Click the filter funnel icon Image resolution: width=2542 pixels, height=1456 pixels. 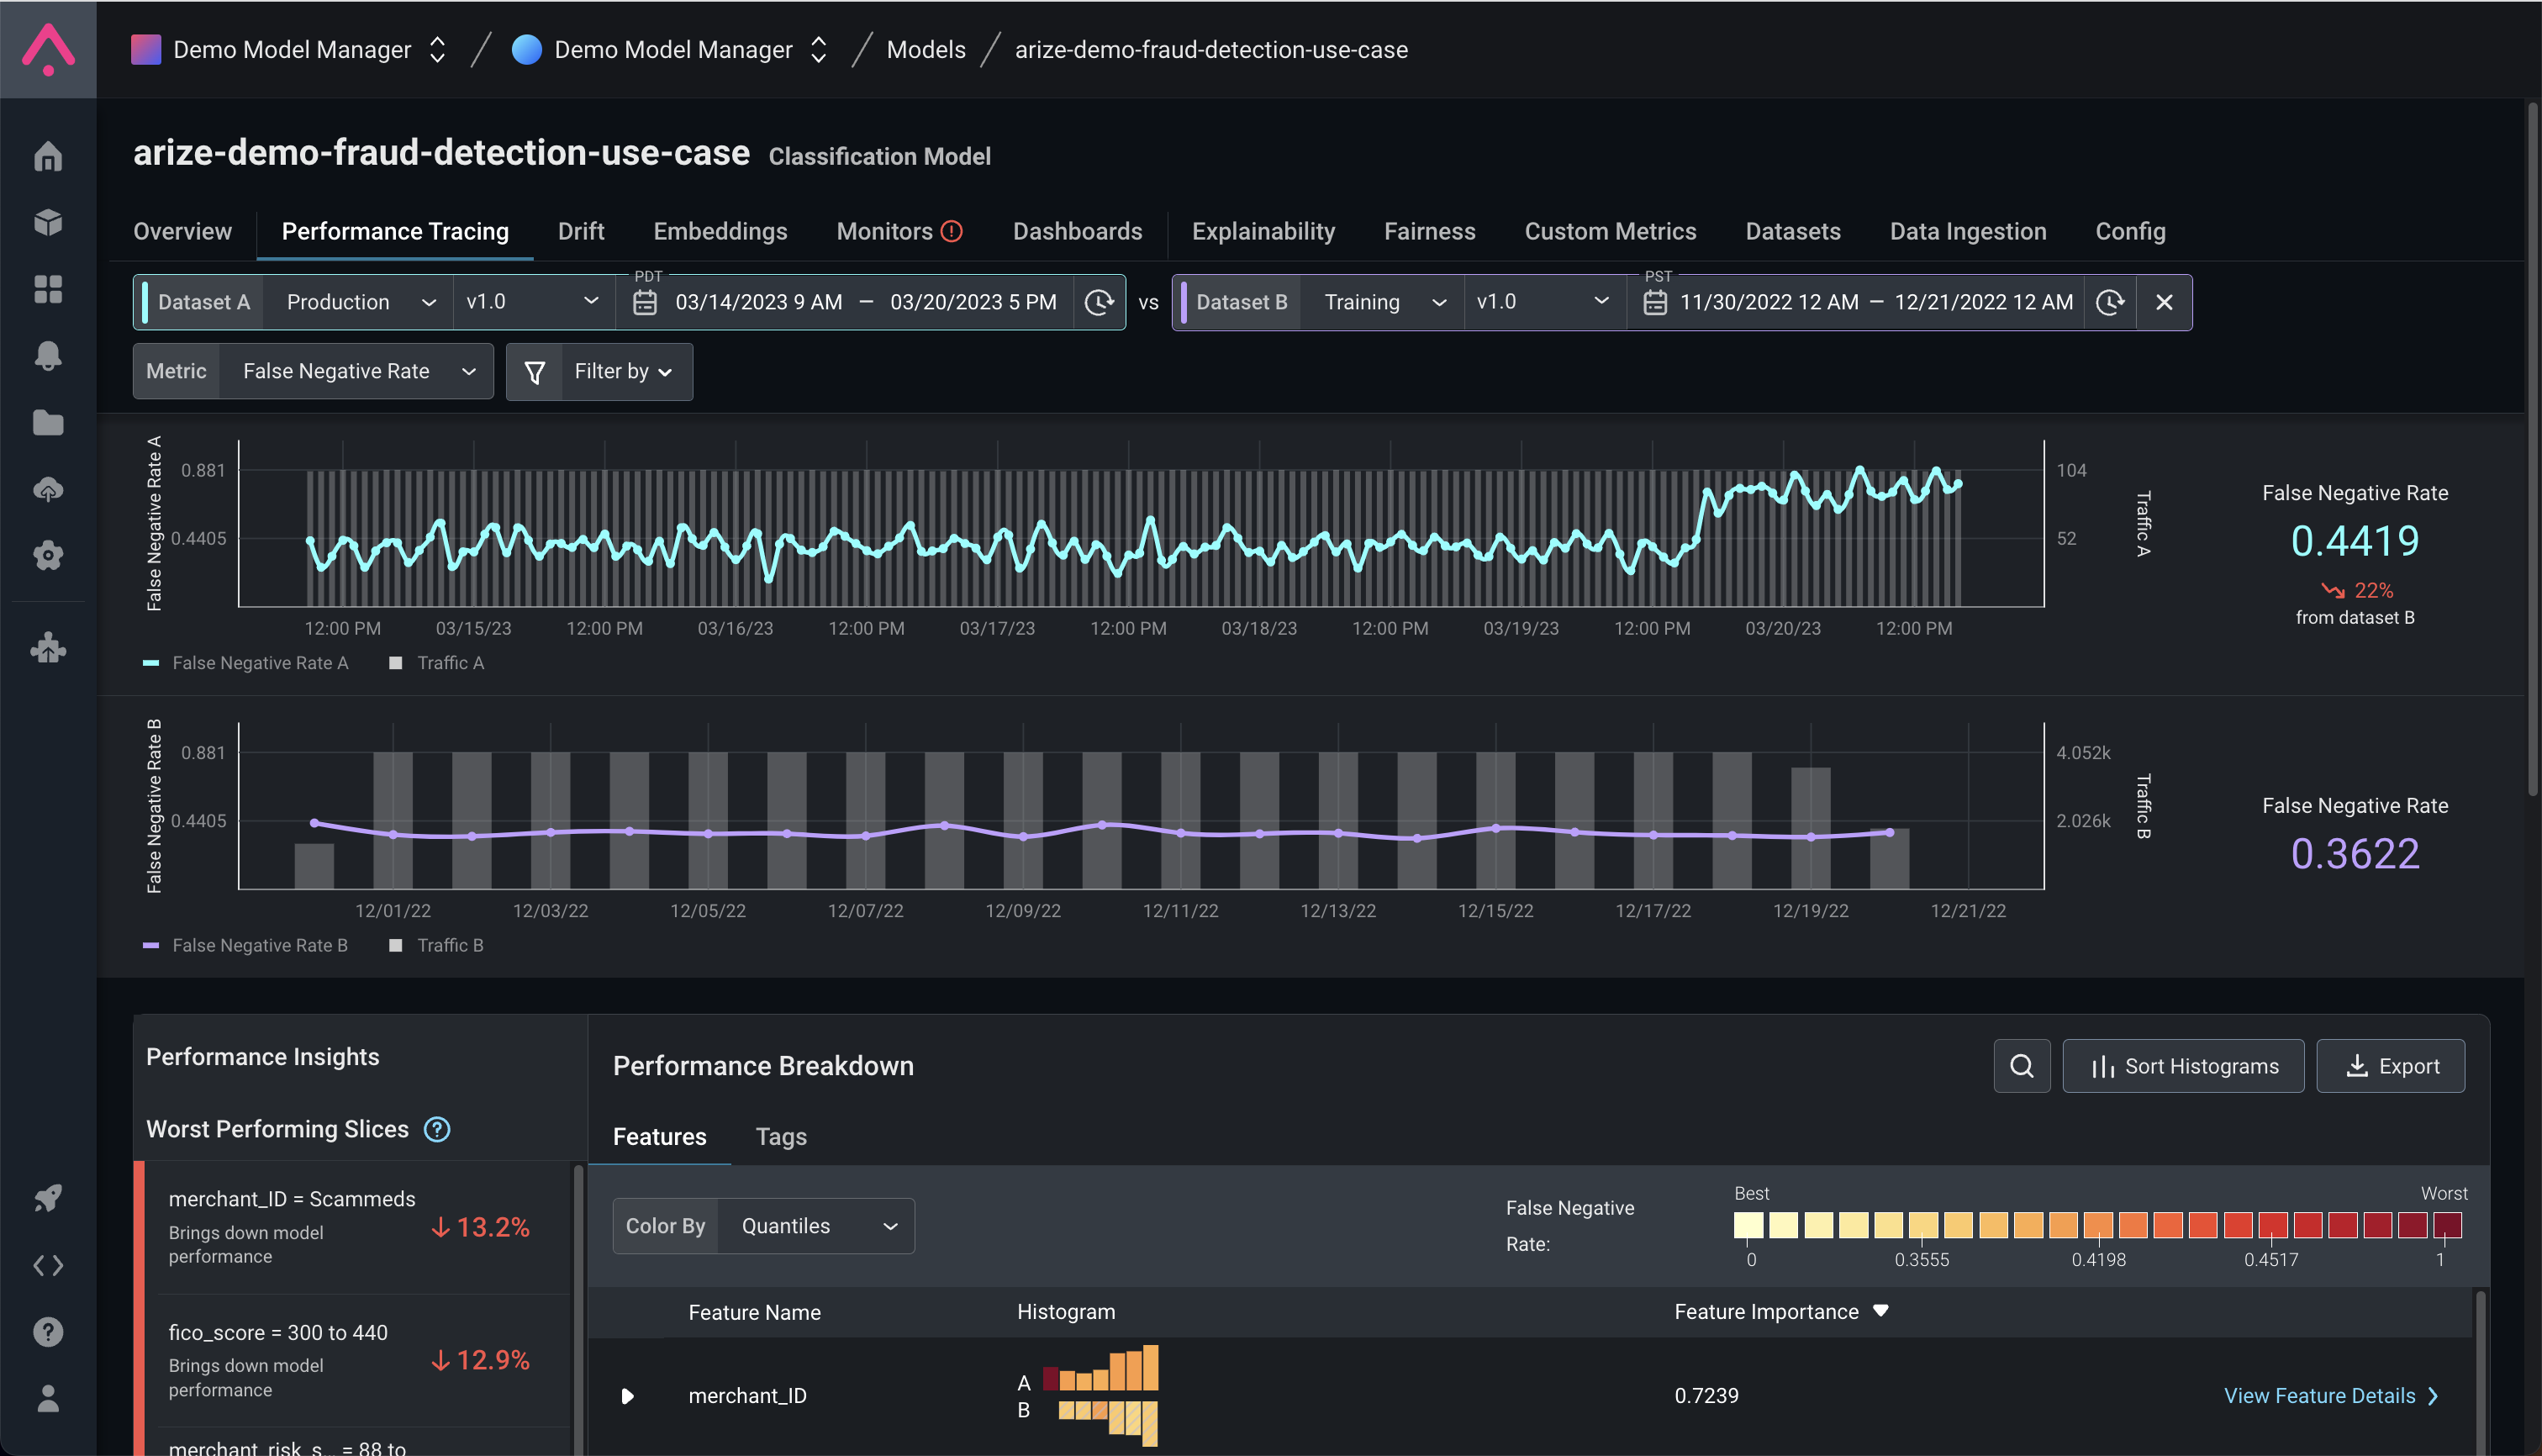(x=535, y=372)
